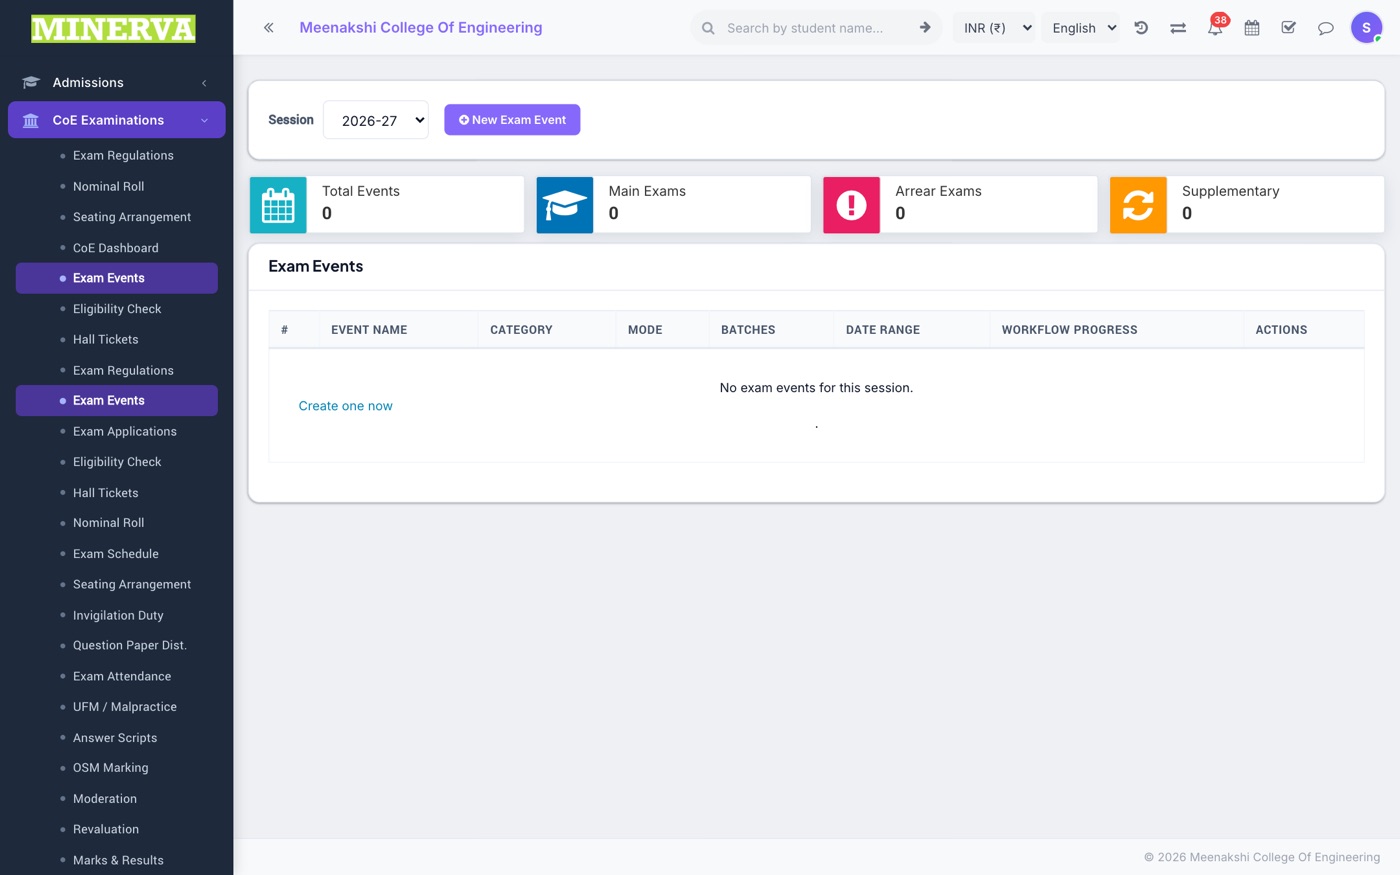Click the Supplementary label
The width and height of the screenshot is (1400, 875).
(x=1231, y=191)
